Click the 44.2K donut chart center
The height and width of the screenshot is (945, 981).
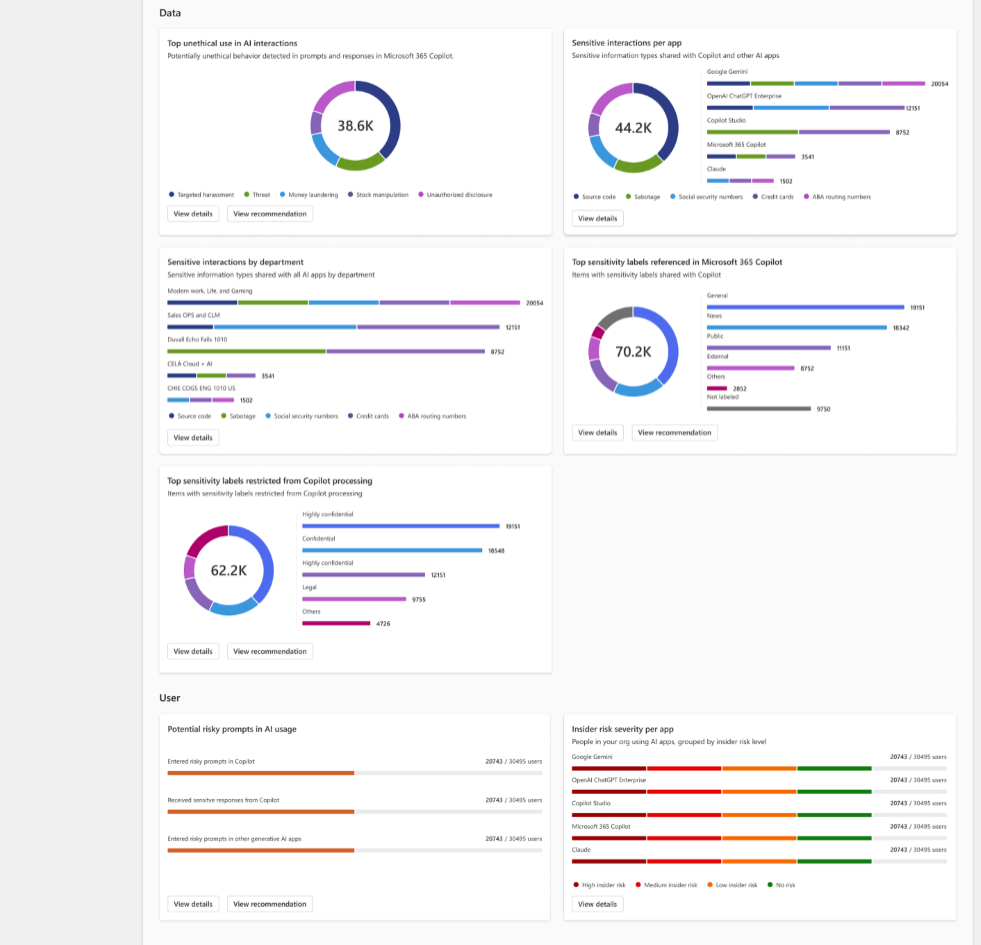click(633, 128)
